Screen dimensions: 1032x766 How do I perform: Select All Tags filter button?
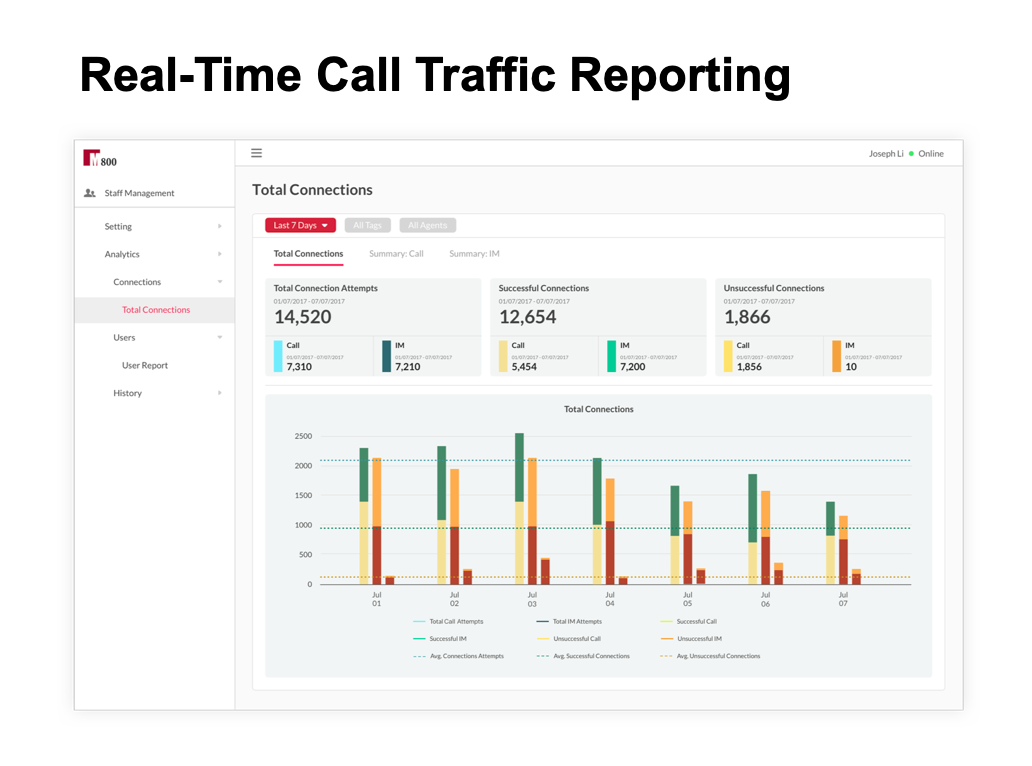(367, 225)
